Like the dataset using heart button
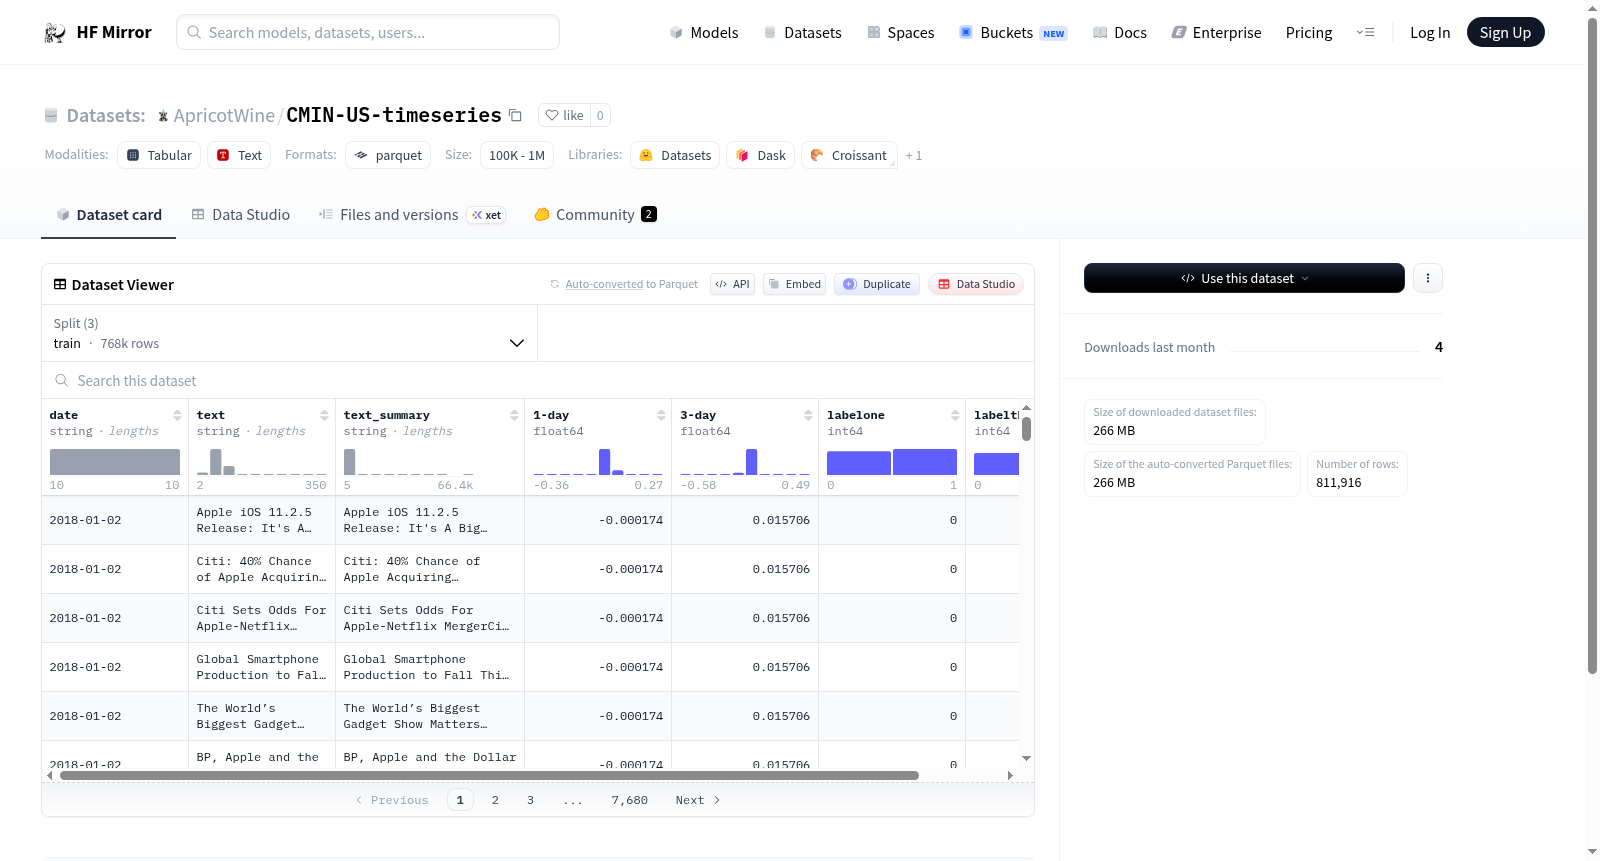 [x=564, y=115]
